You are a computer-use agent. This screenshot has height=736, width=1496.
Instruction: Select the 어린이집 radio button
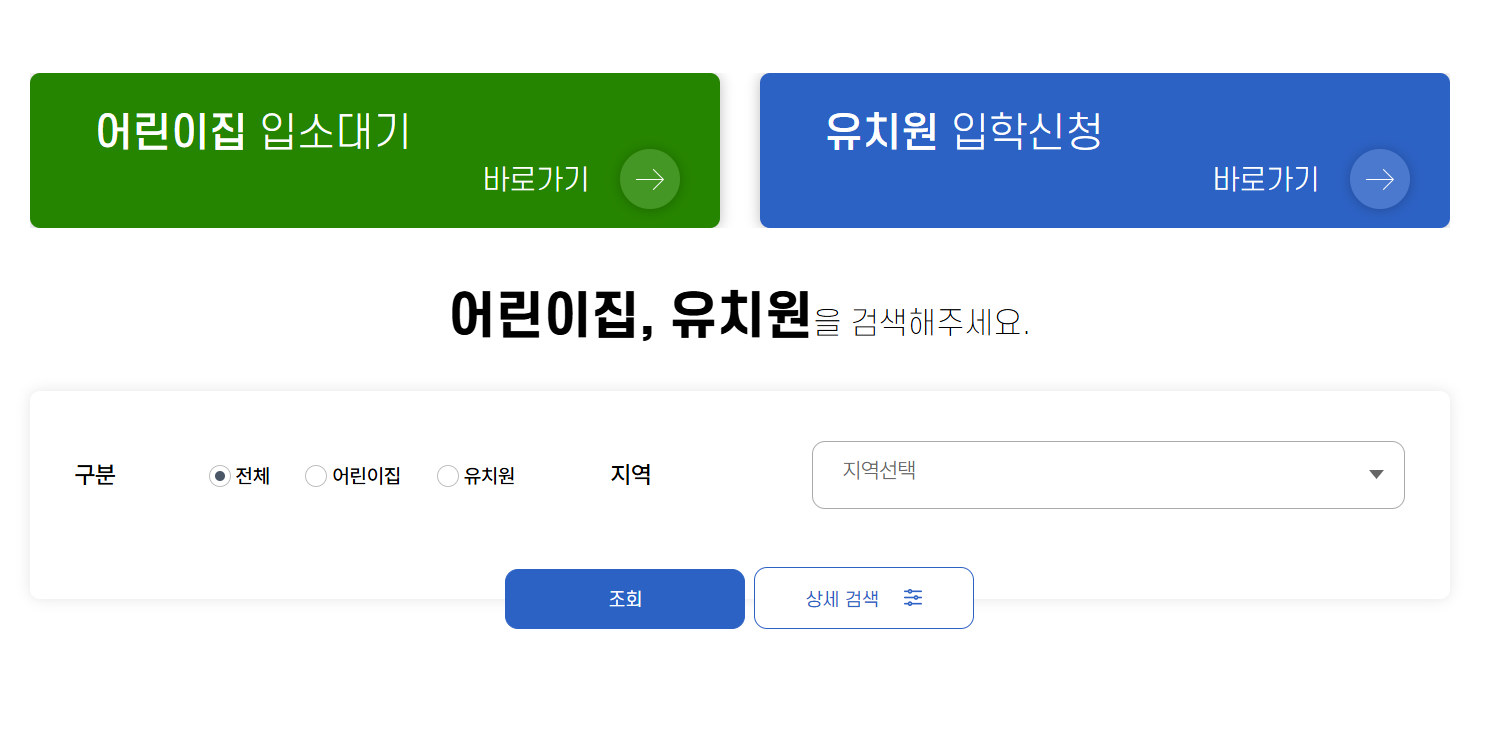pos(315,476)
